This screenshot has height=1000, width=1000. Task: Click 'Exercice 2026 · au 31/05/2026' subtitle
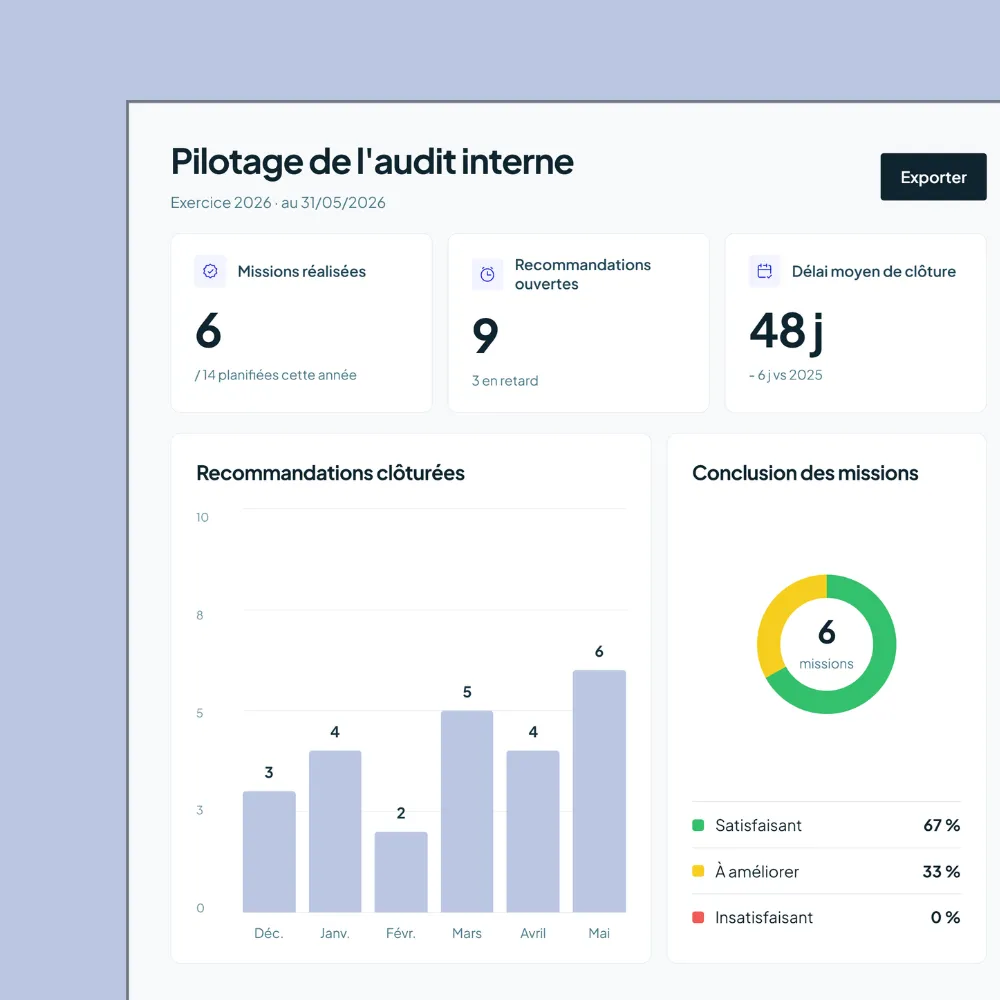[x=278, y=203]
